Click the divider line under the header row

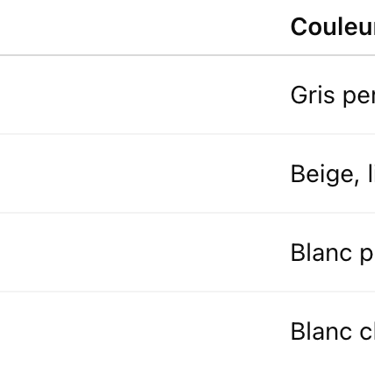pos(187,55)
